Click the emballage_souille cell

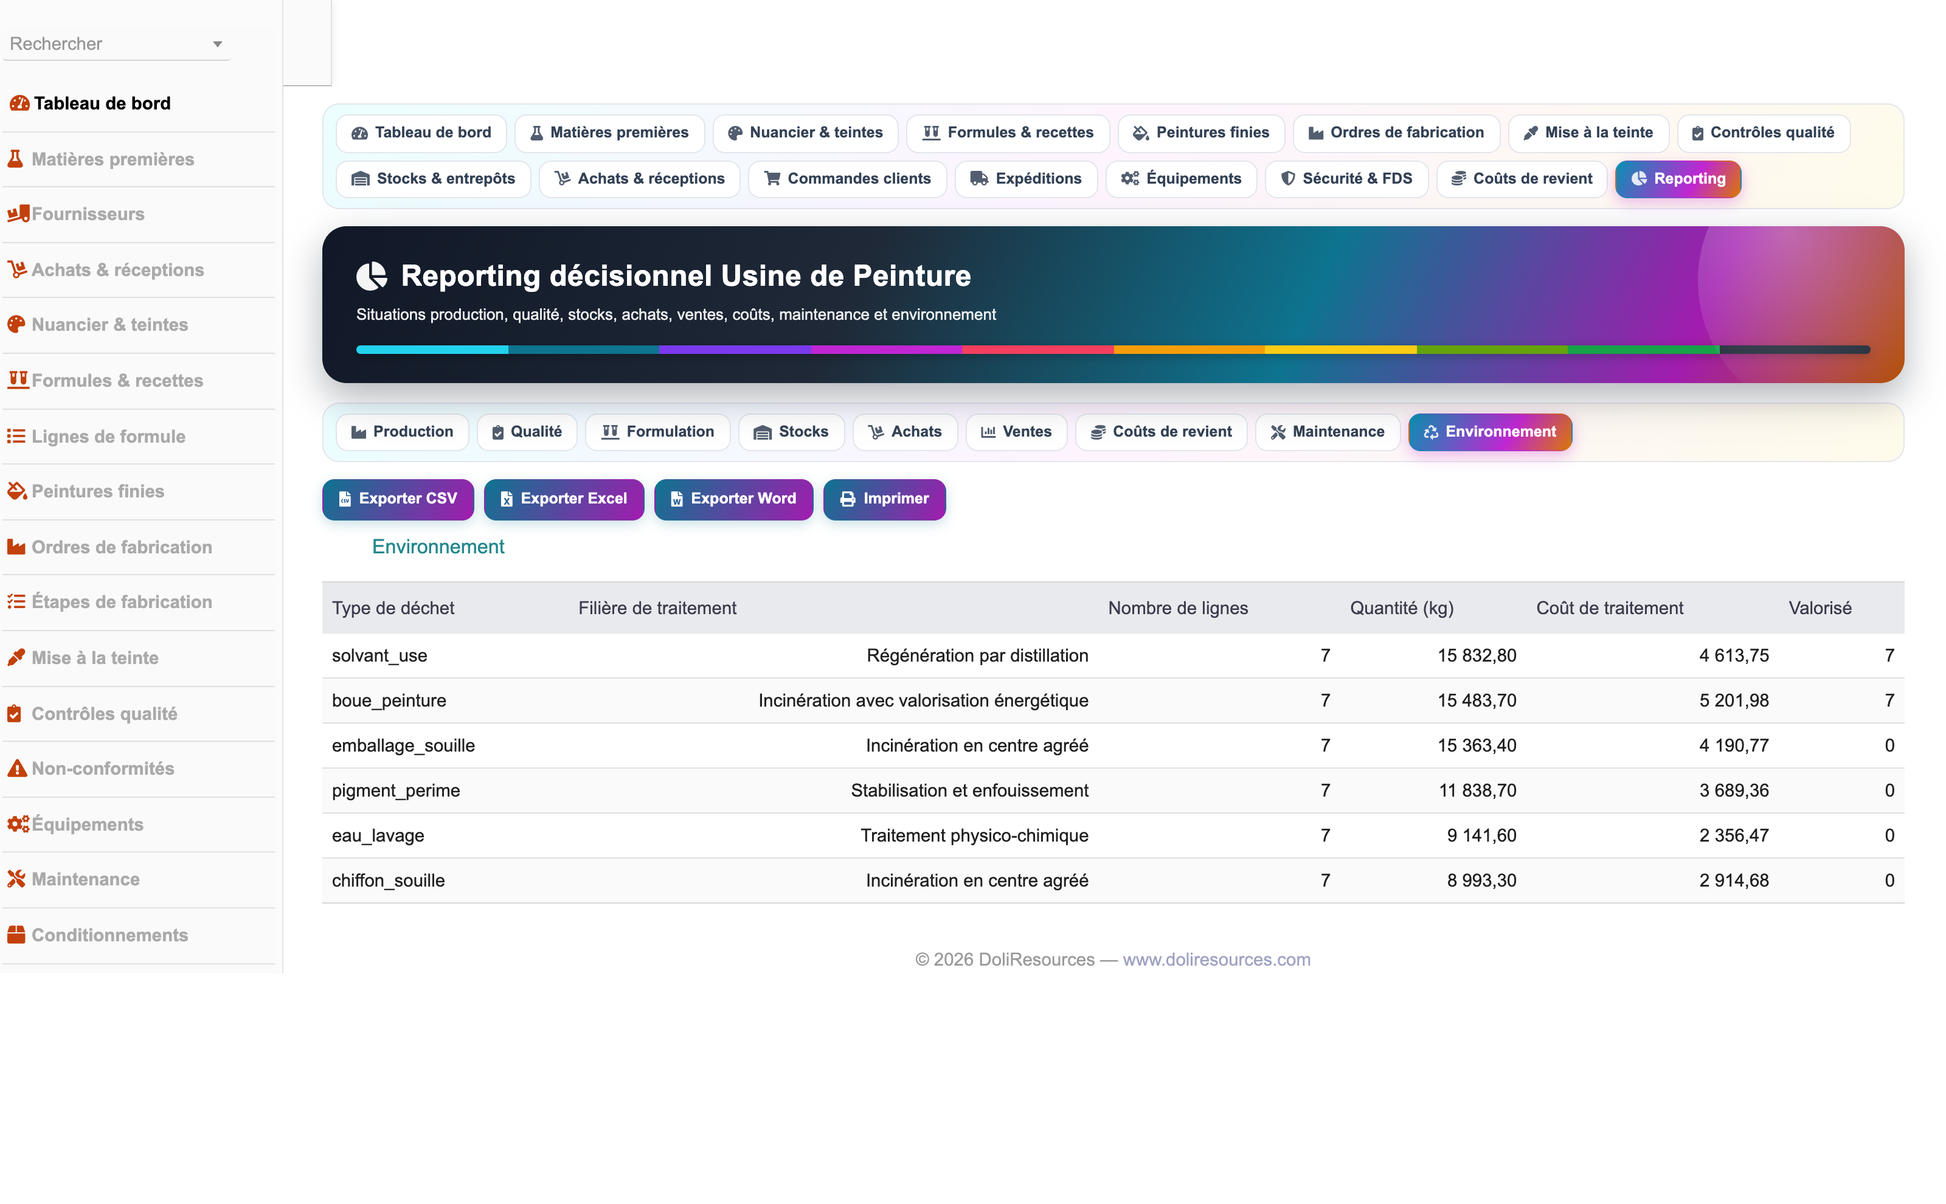point(403,746)
